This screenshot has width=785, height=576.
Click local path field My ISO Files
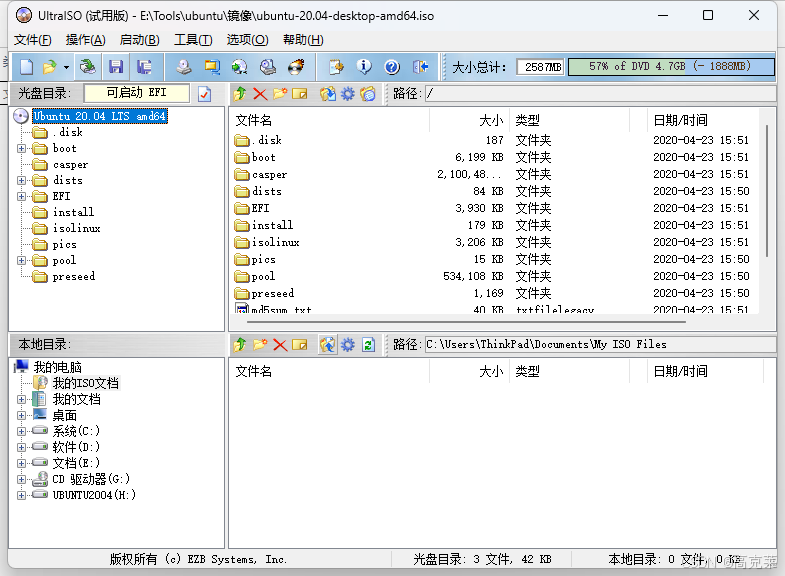601,344
